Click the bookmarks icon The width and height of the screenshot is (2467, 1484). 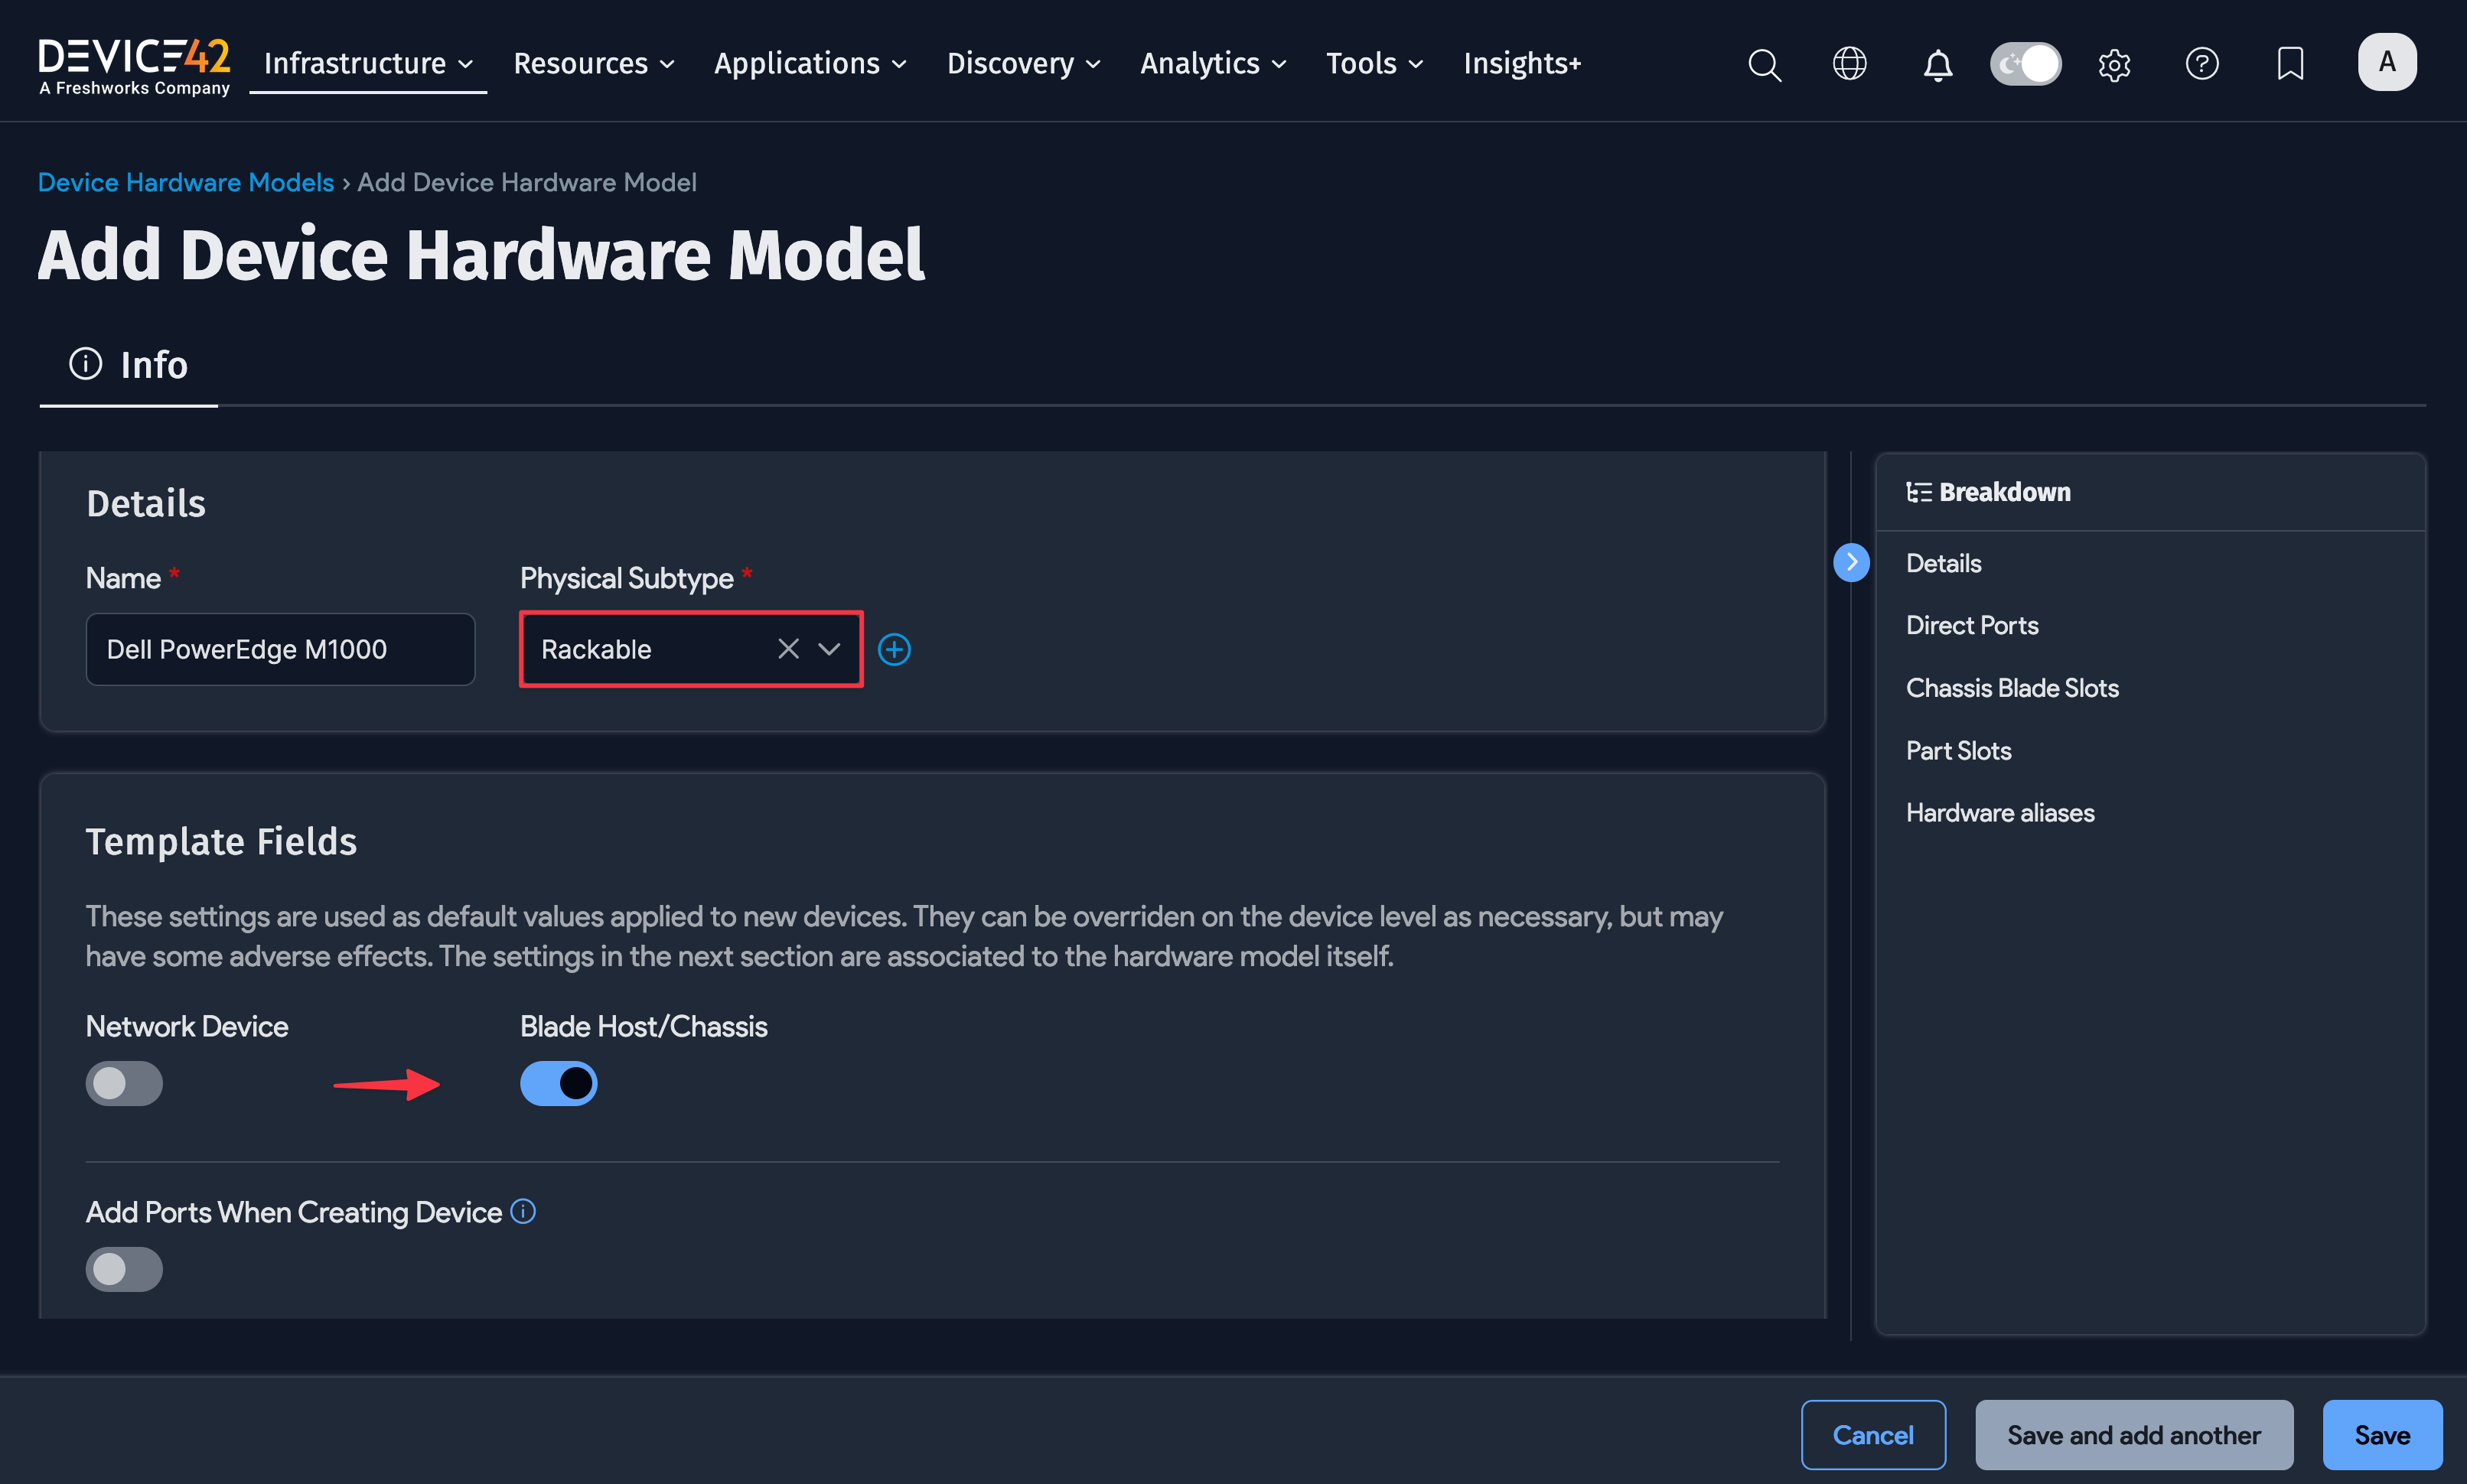tap(2289, 63)
